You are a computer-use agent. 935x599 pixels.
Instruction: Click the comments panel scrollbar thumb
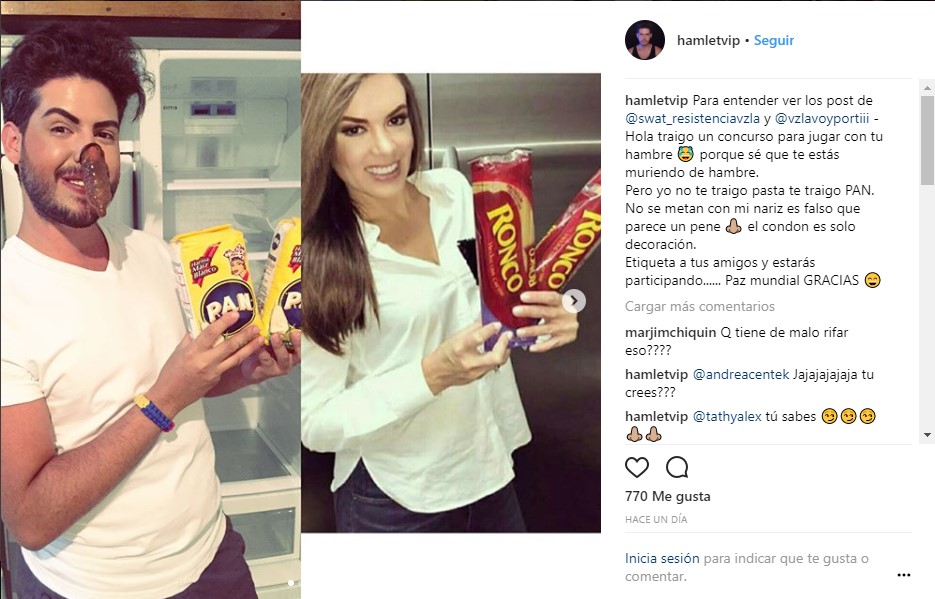click(927, 140)
